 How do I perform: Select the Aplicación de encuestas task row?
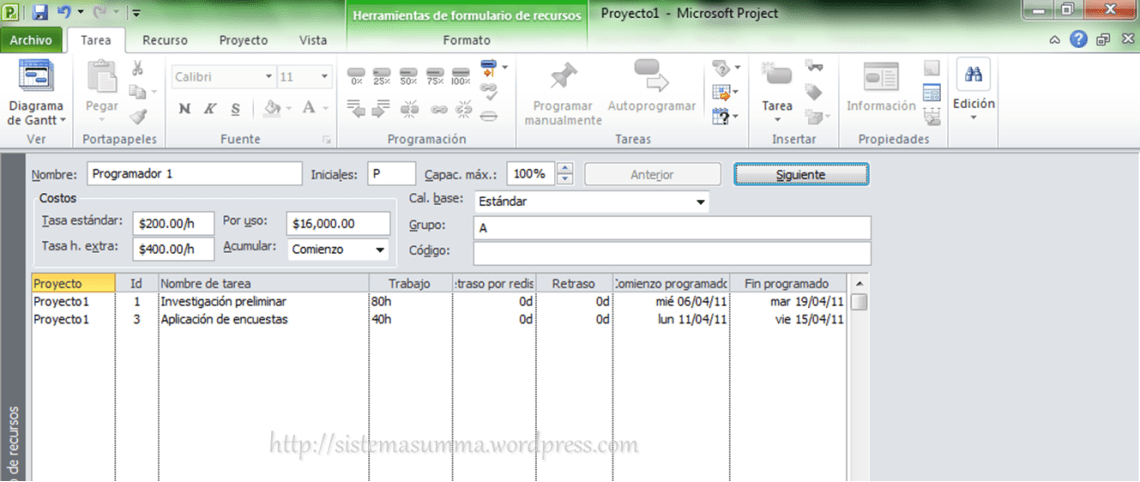click(x=224, y=320)
